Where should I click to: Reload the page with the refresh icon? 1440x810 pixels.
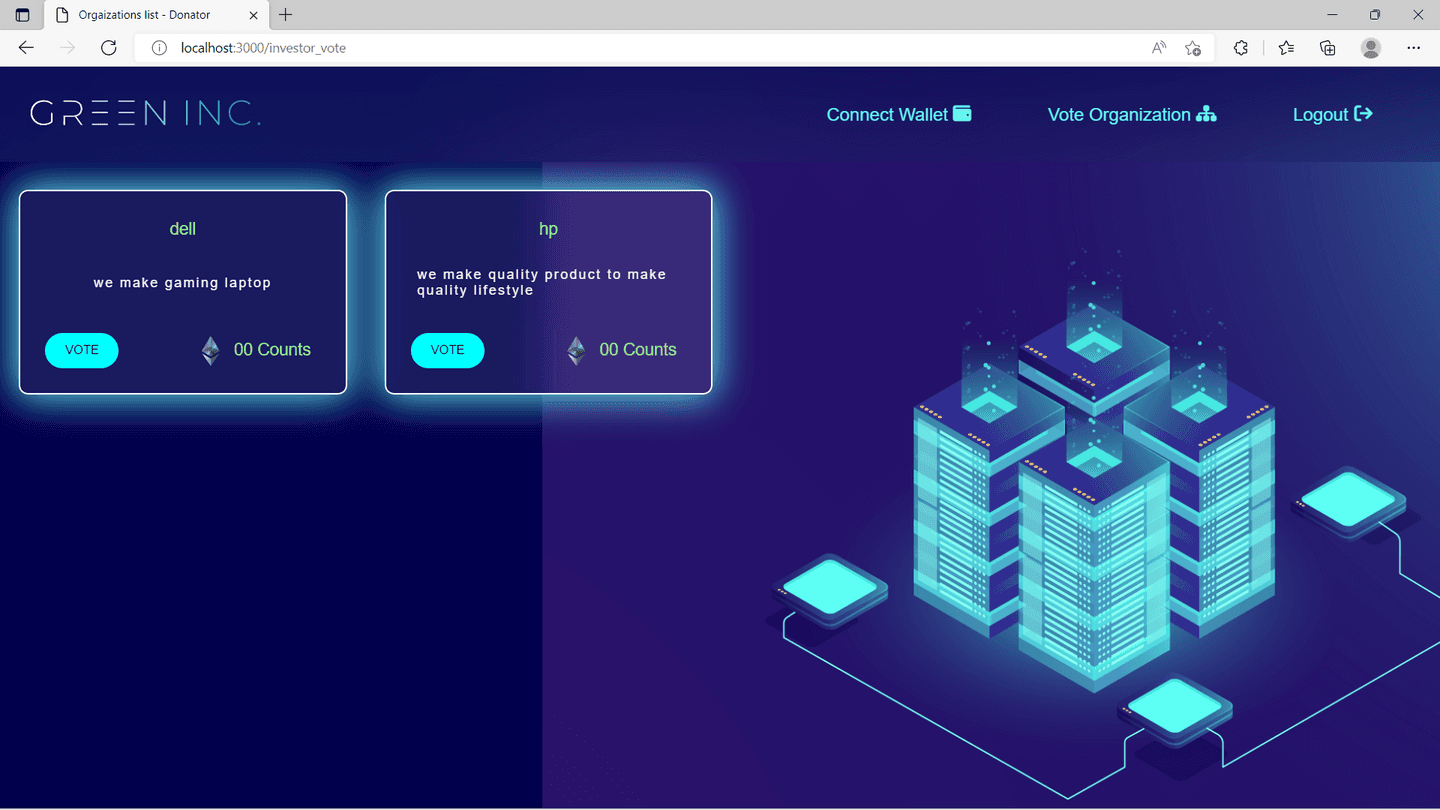coord(109,47)
